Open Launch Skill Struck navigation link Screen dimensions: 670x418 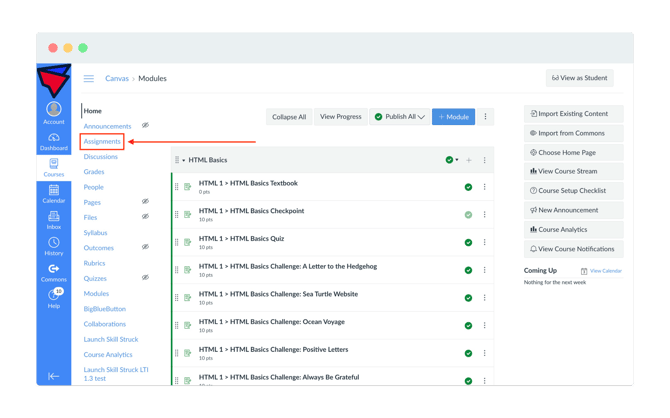pos(111,339)
